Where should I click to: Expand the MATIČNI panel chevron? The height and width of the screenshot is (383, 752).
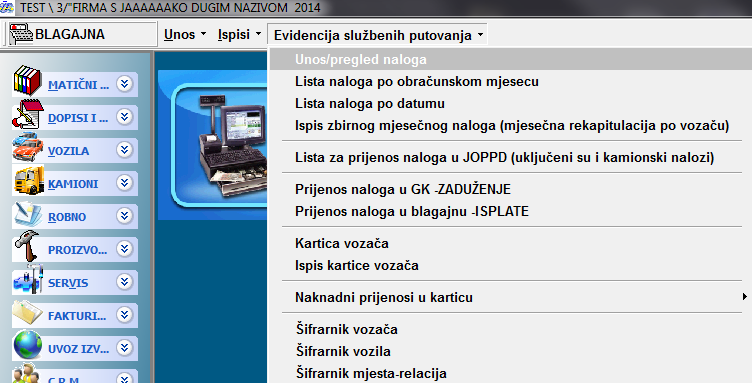pyautogui.click(x=124, y=84)
